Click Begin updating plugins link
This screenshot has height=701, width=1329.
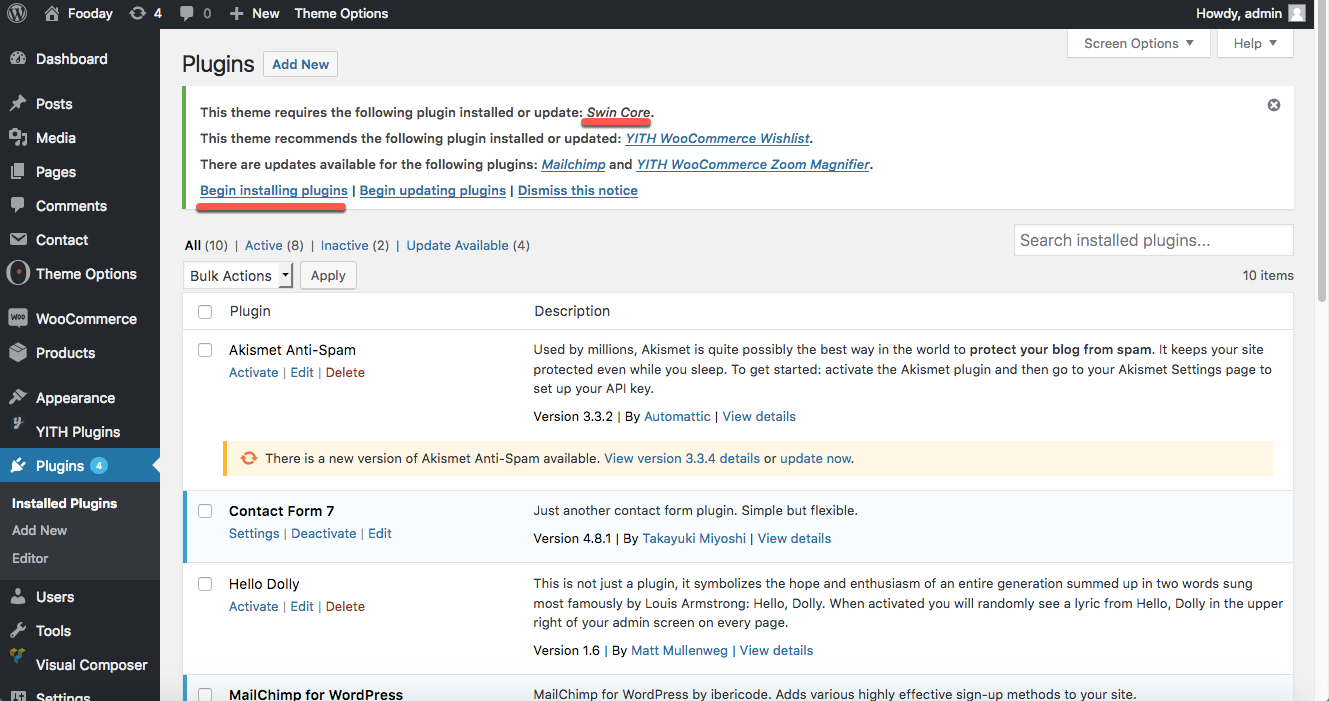[433, 190]
